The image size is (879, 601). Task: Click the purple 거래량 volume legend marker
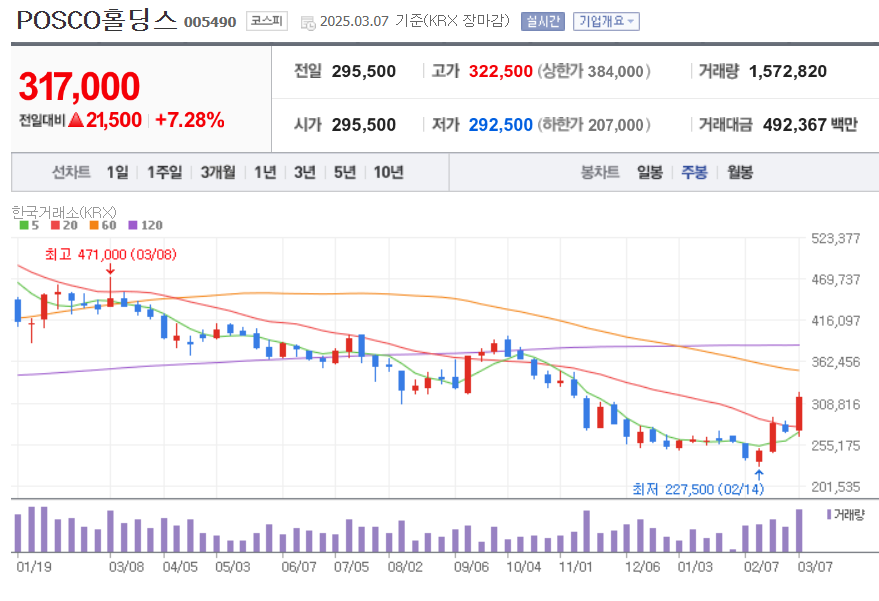tap(829, 514)
